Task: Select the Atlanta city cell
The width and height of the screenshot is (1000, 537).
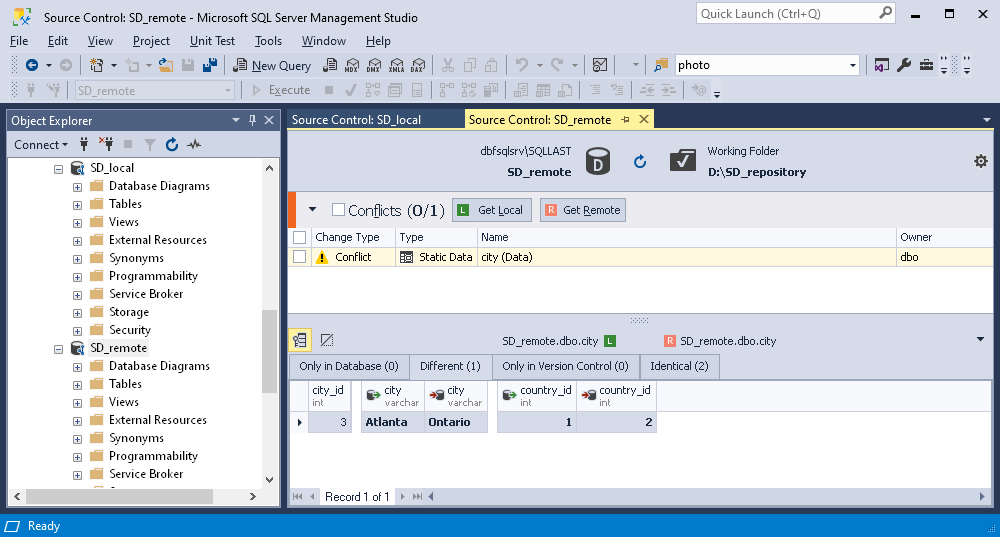Action: click(393, 422)
